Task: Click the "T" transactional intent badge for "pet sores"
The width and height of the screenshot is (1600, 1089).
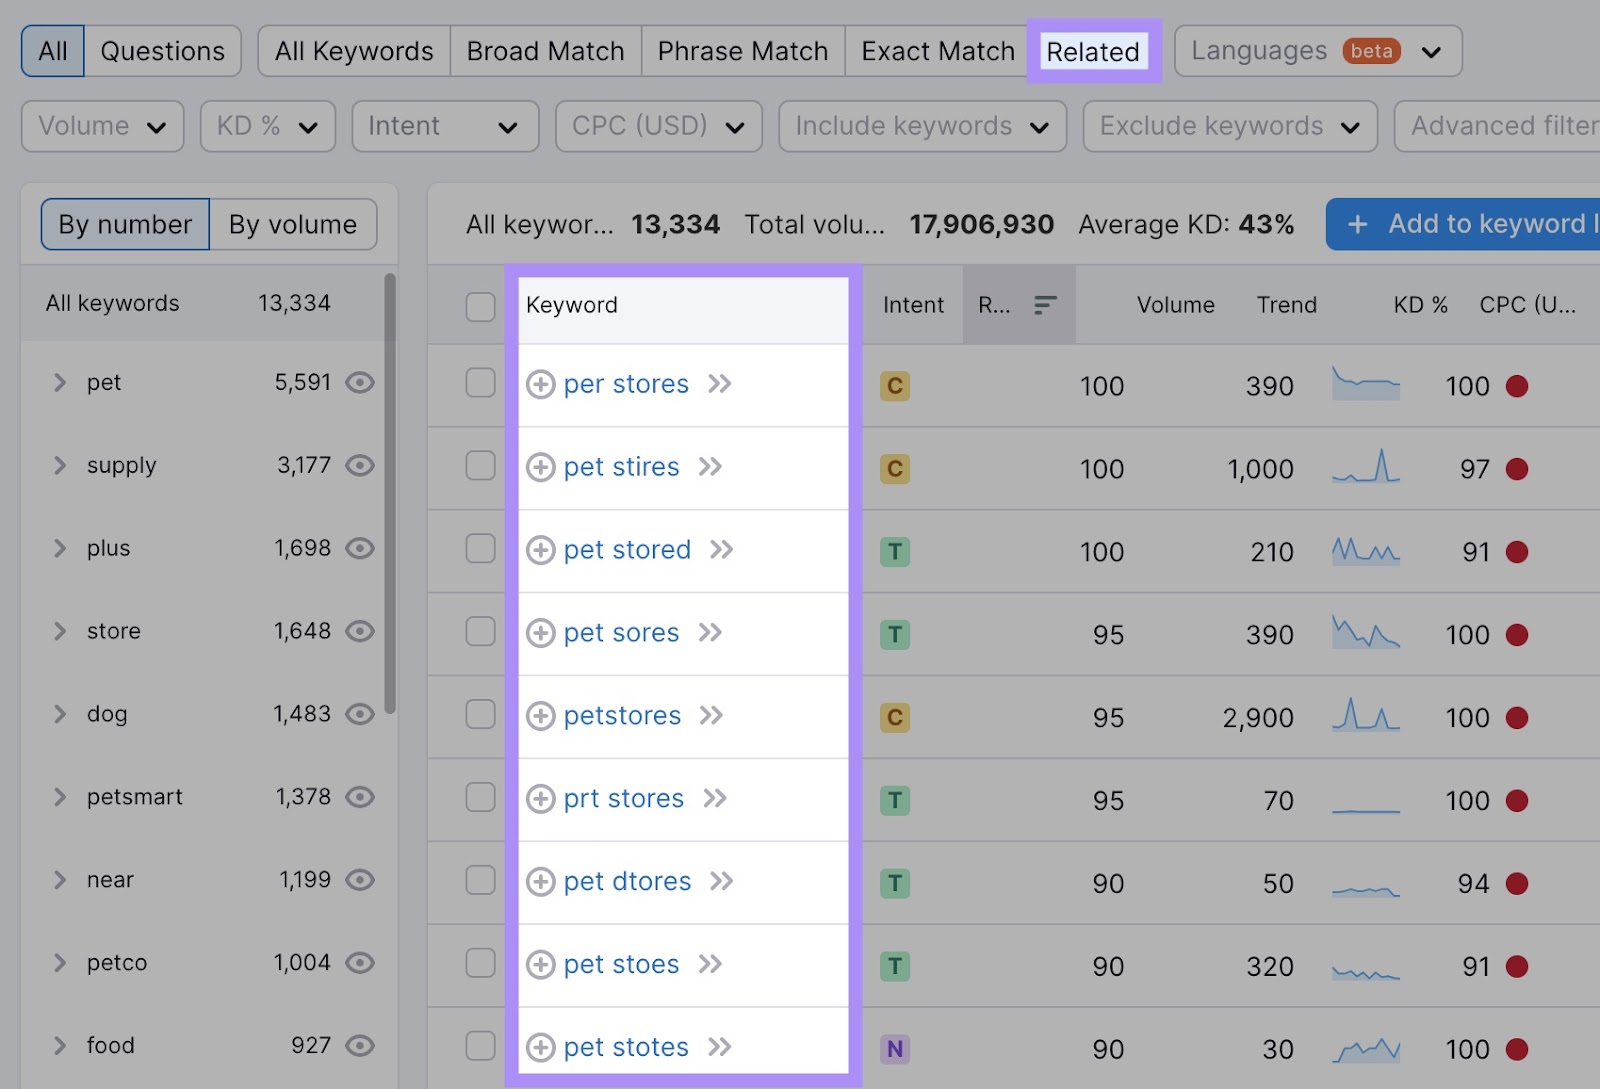Action: [895, 633]
